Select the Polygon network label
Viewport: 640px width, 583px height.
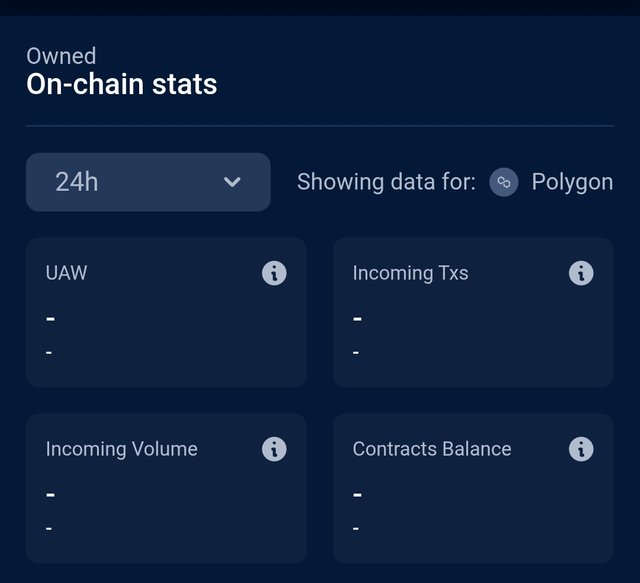click(x=572, y=182)
